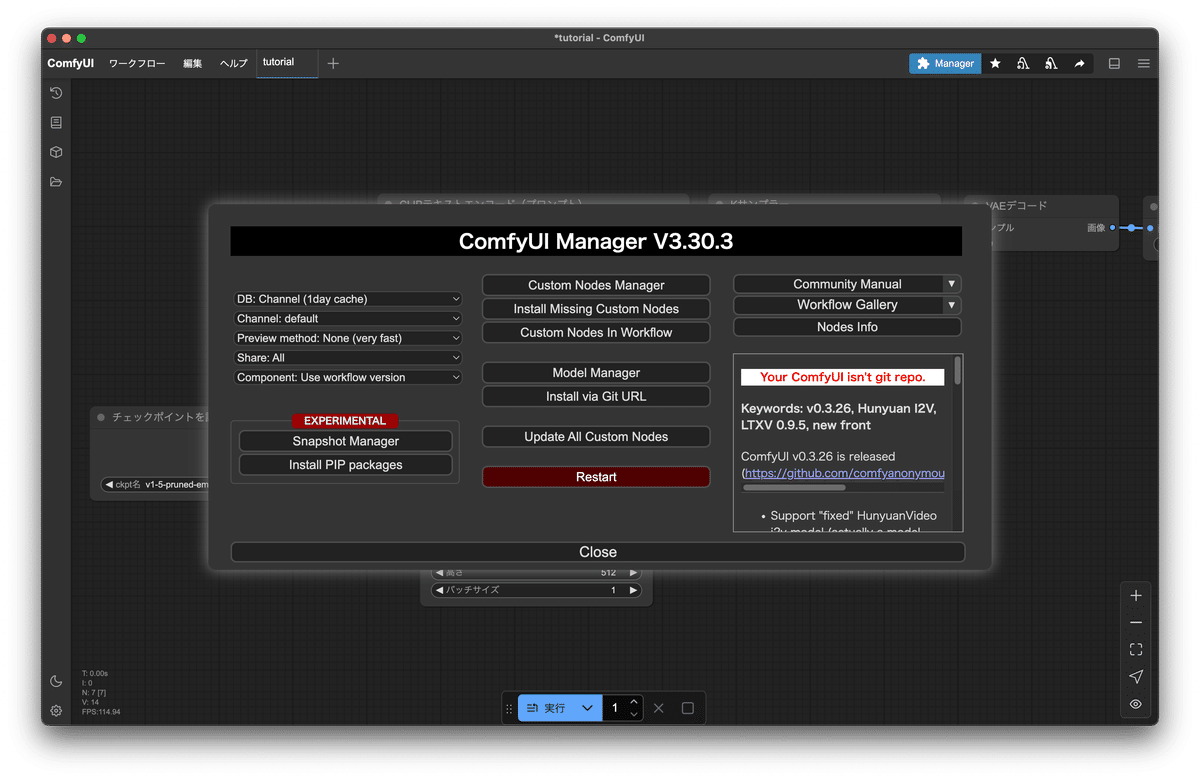Decrease batch count with the down stepper
1200x780 pixels.
634,715
